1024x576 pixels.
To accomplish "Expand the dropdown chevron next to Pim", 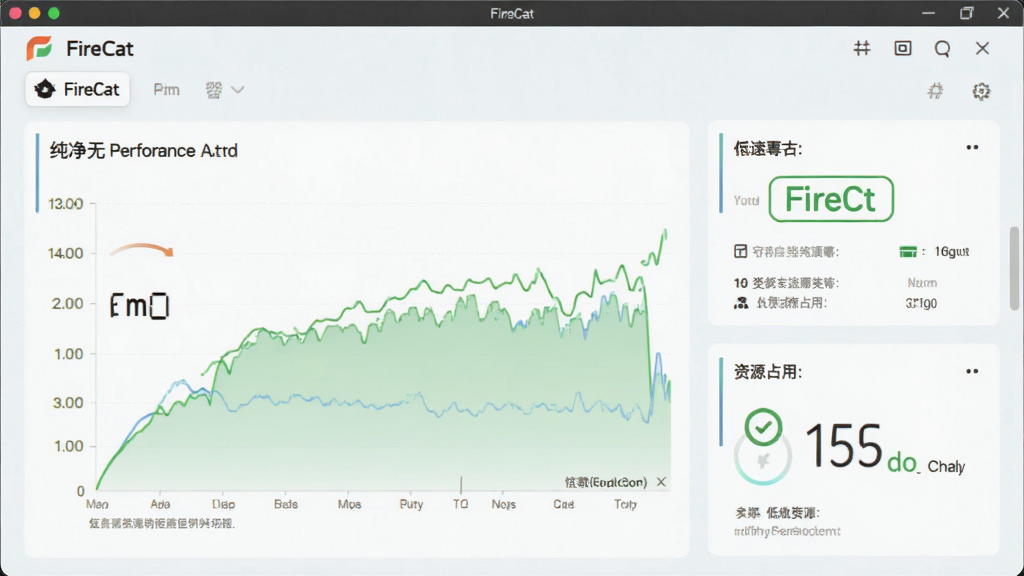I will (238, 89).
